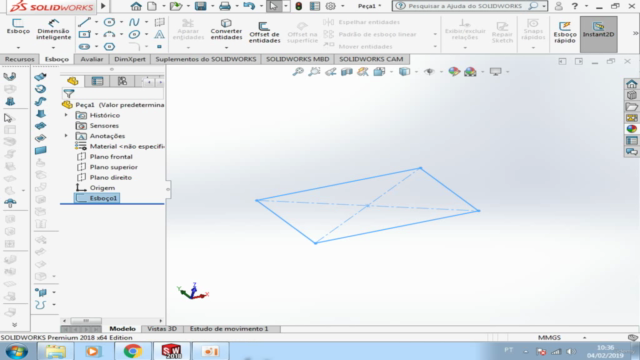Select the Corner Rectangle tool
The width and height of the screenshot is (640, 360).
(84, 34)
